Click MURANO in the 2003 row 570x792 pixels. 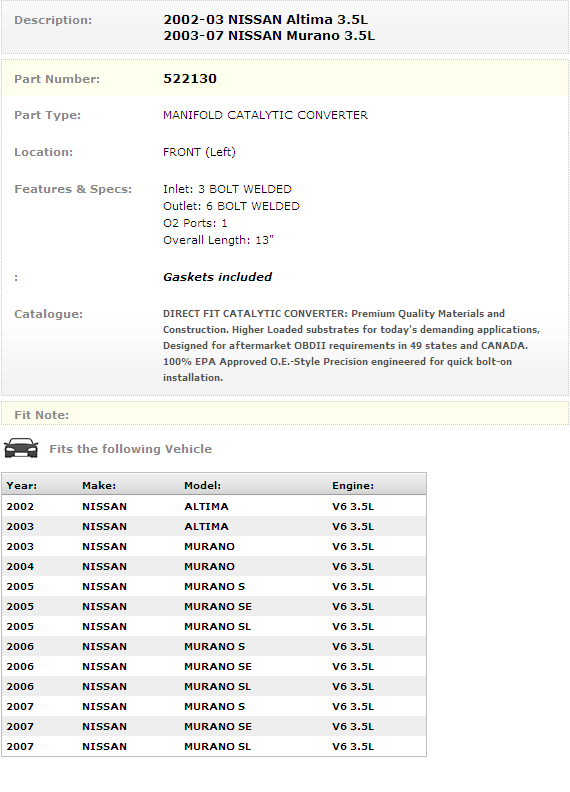[x=209, y=547]
